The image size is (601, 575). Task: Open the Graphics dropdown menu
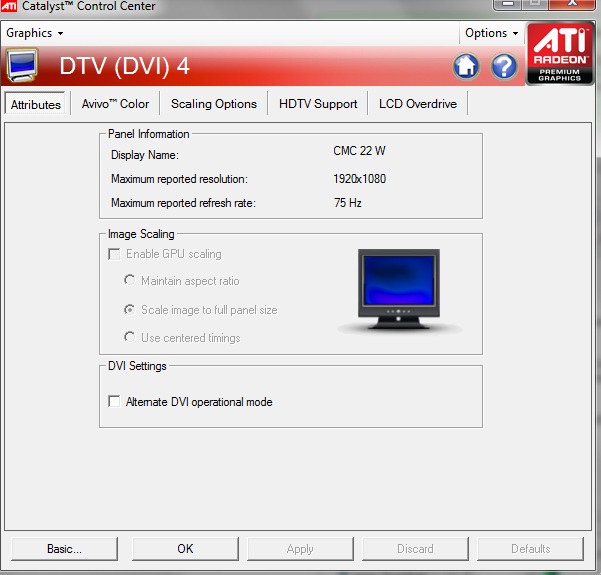click(34, 33)
